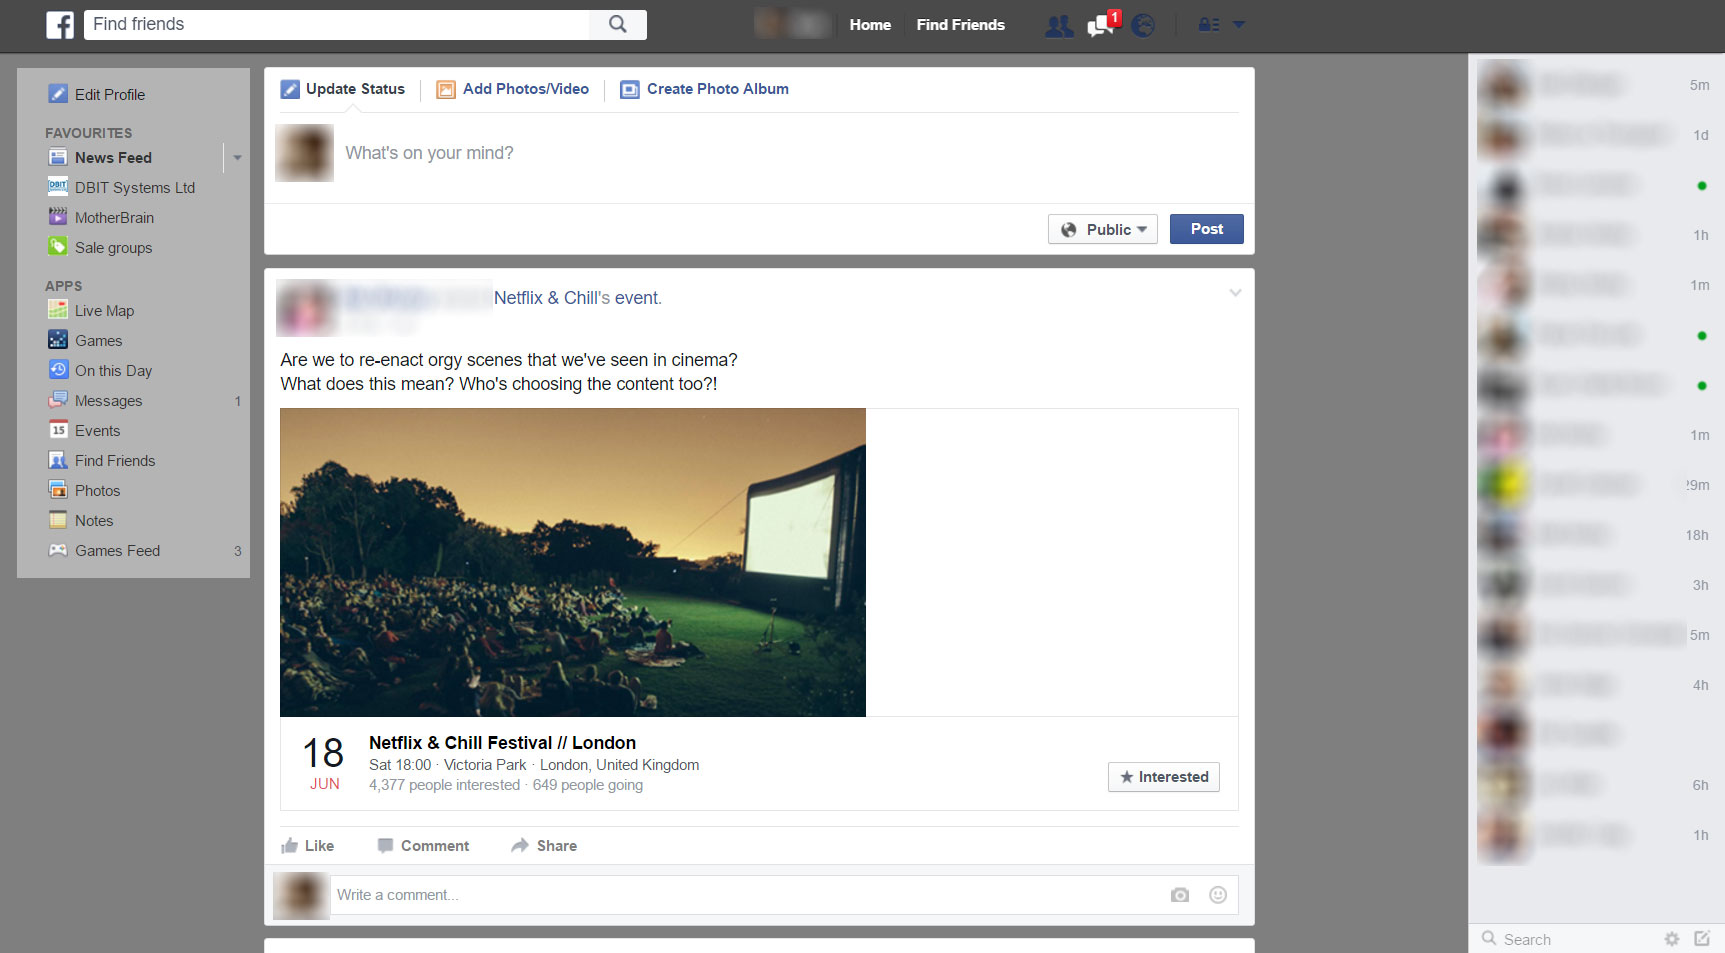
Task: Click the chat Search field
Action: pyautogui.click(x=1565, y=939)
